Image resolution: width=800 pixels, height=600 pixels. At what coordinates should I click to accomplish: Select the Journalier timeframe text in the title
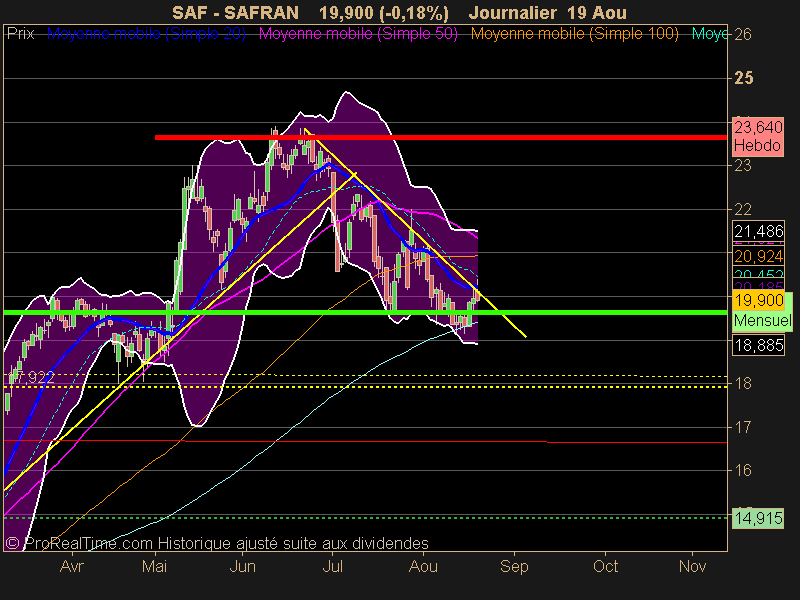(512, 12)
